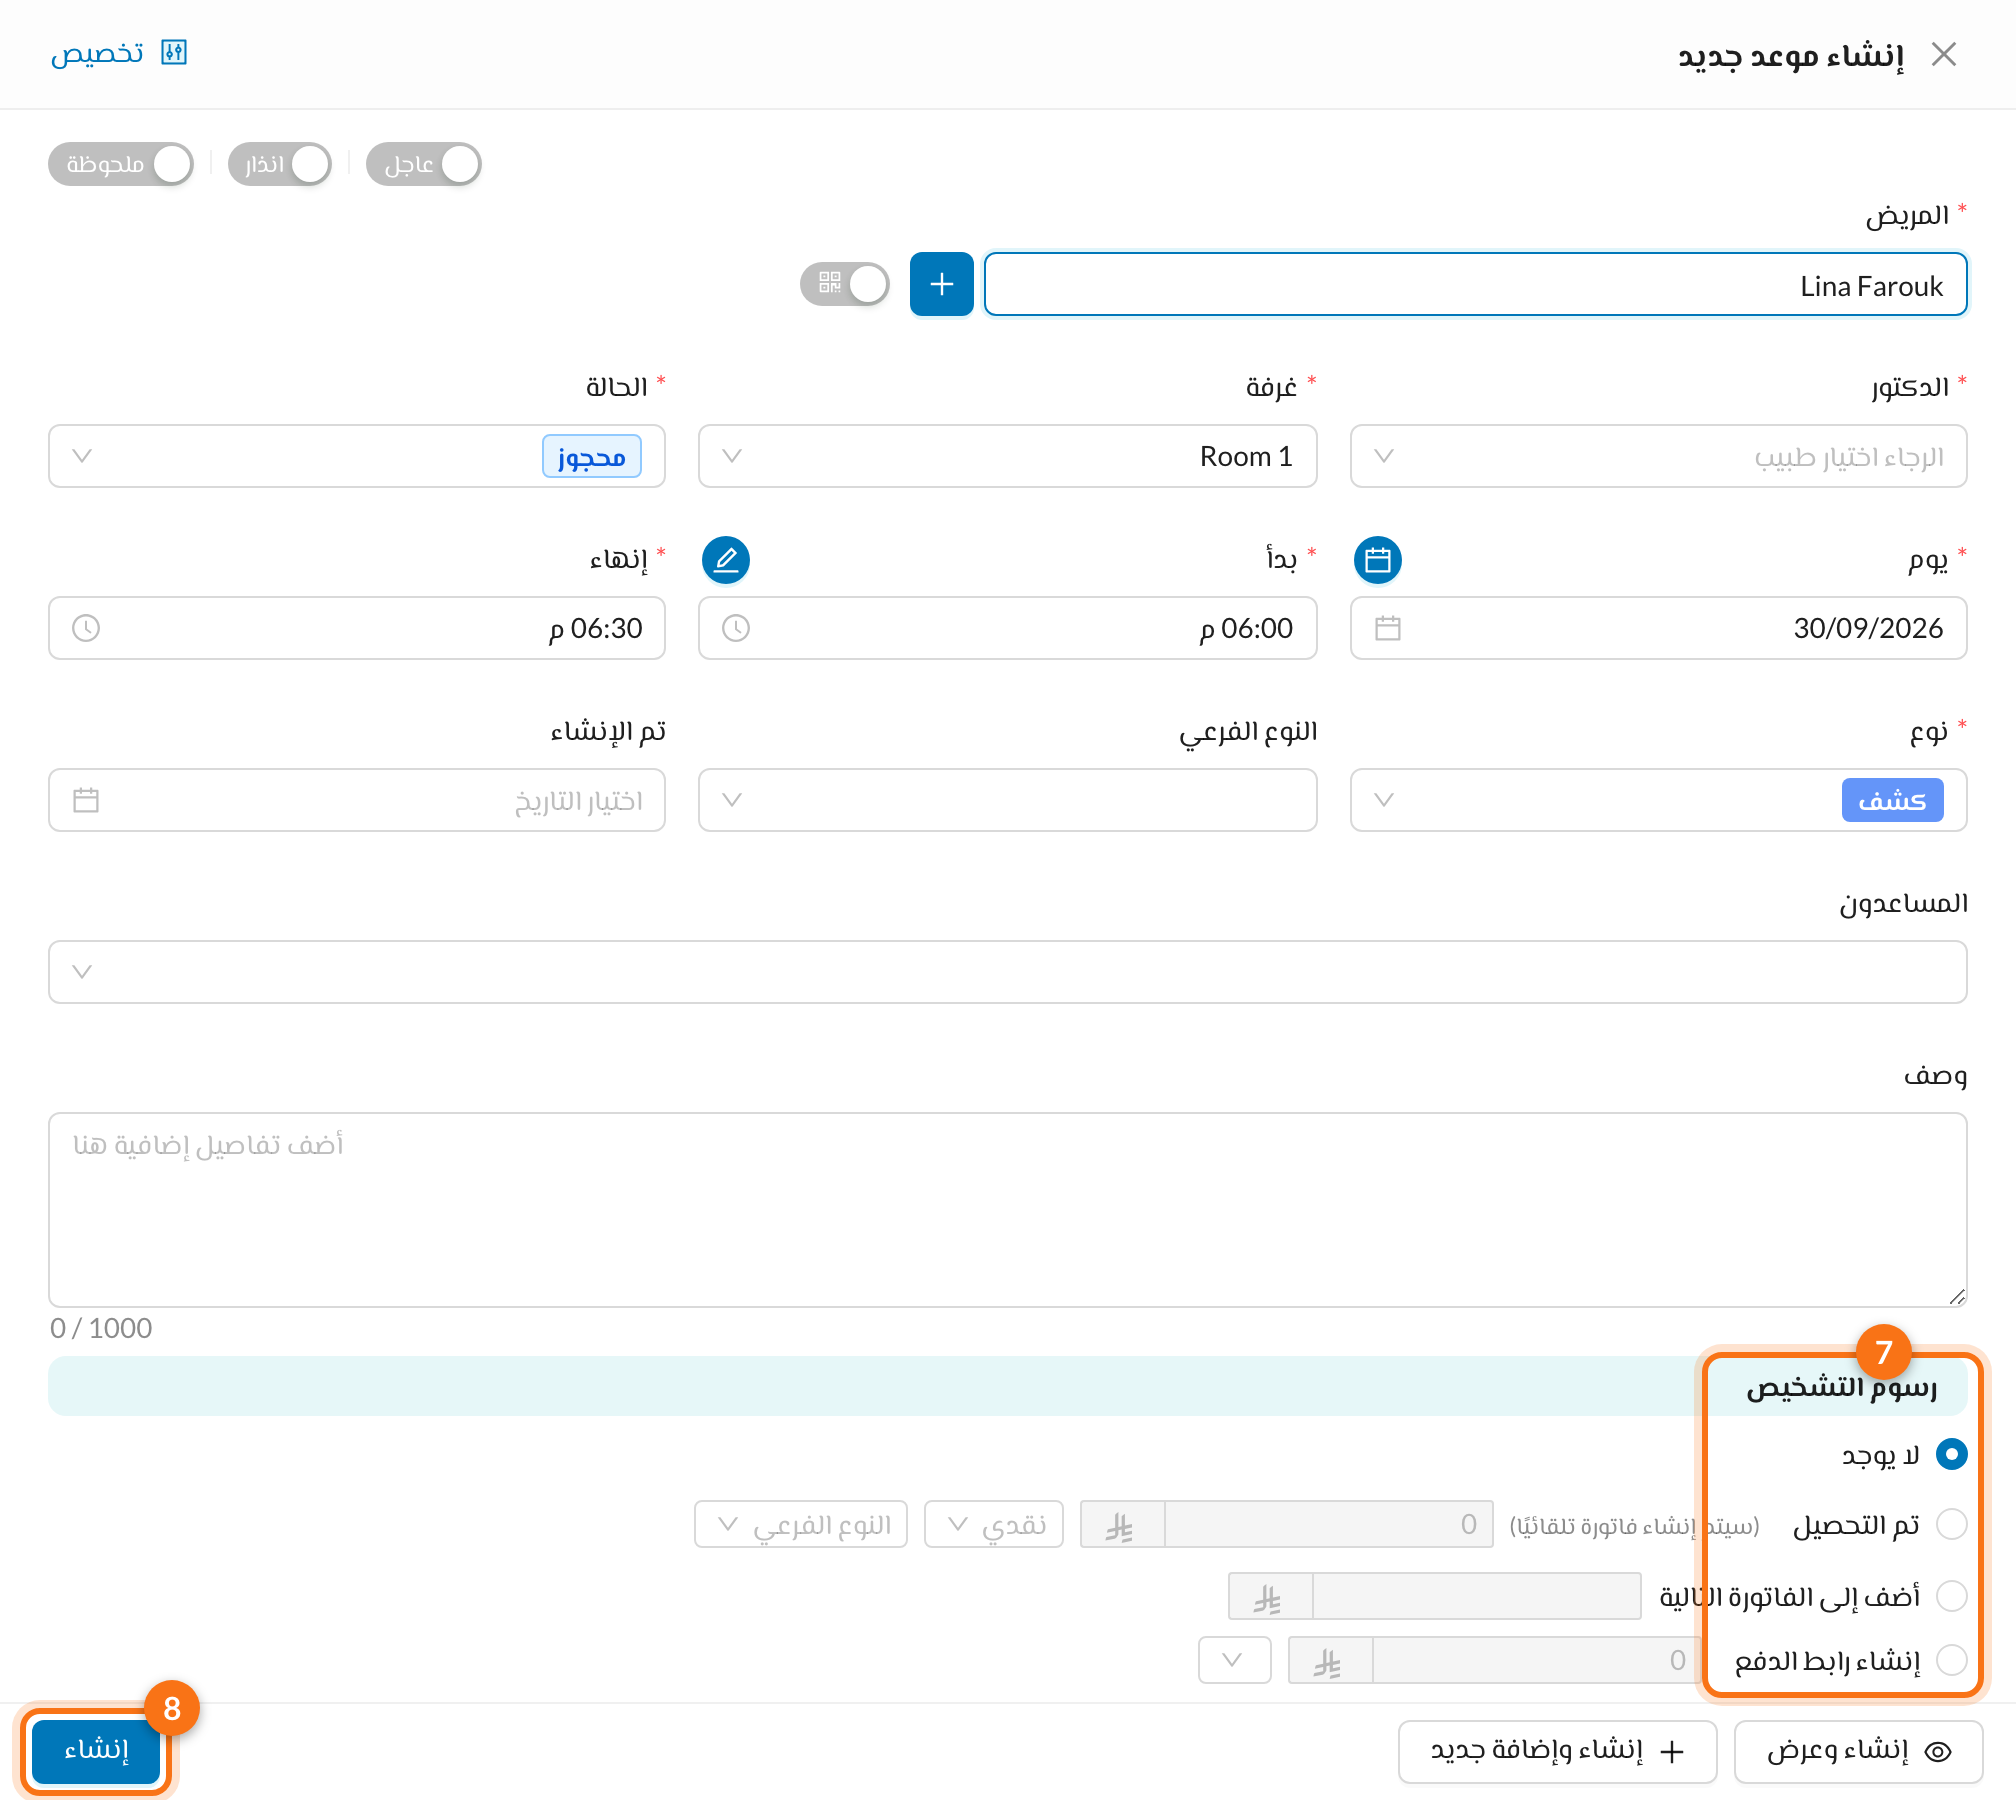The image size is (2016, 1800).
Task: Select the إنشاء رابط الدفع radio option
Action: click(x=1952, y=1660)
